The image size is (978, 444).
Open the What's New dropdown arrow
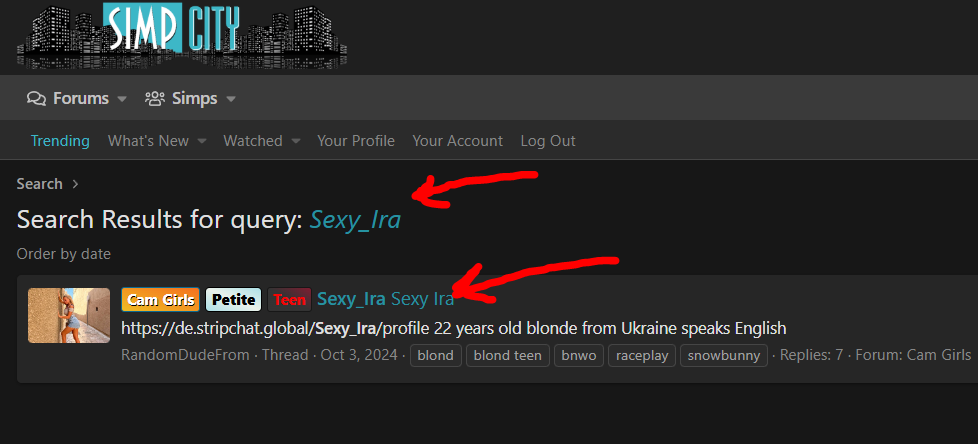[x=201, y=142]
